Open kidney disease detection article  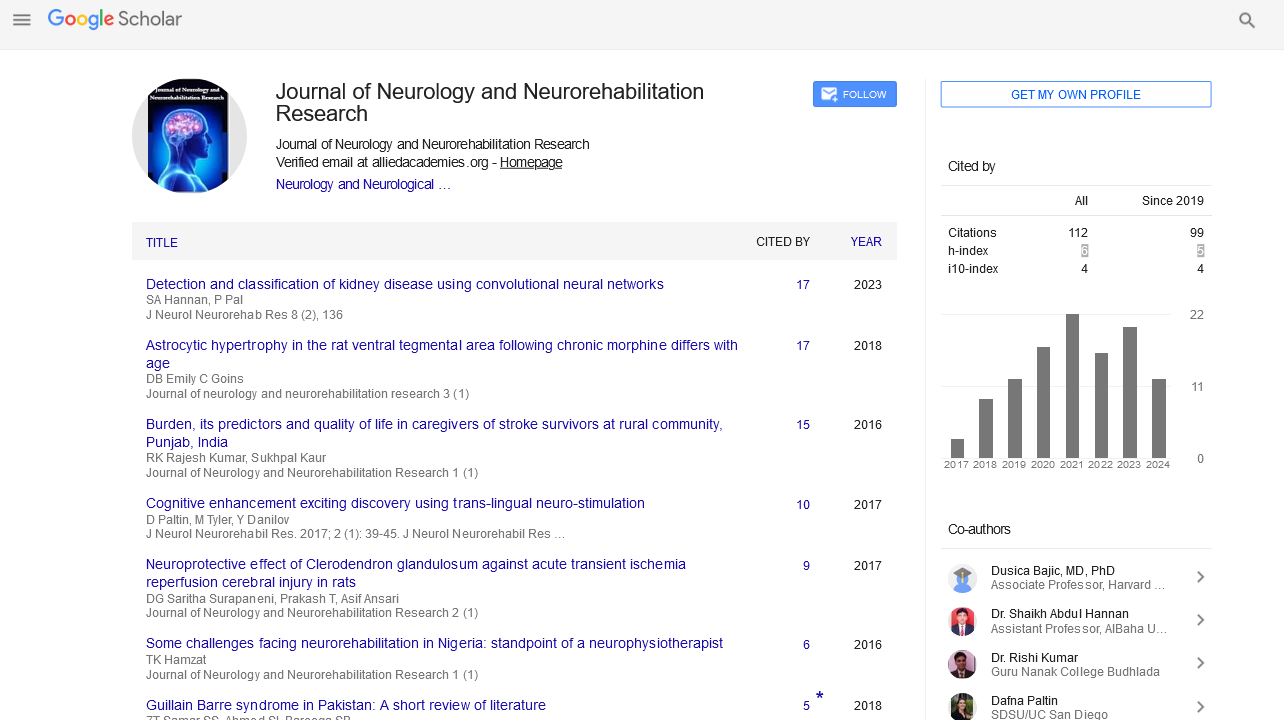(404, 284)
